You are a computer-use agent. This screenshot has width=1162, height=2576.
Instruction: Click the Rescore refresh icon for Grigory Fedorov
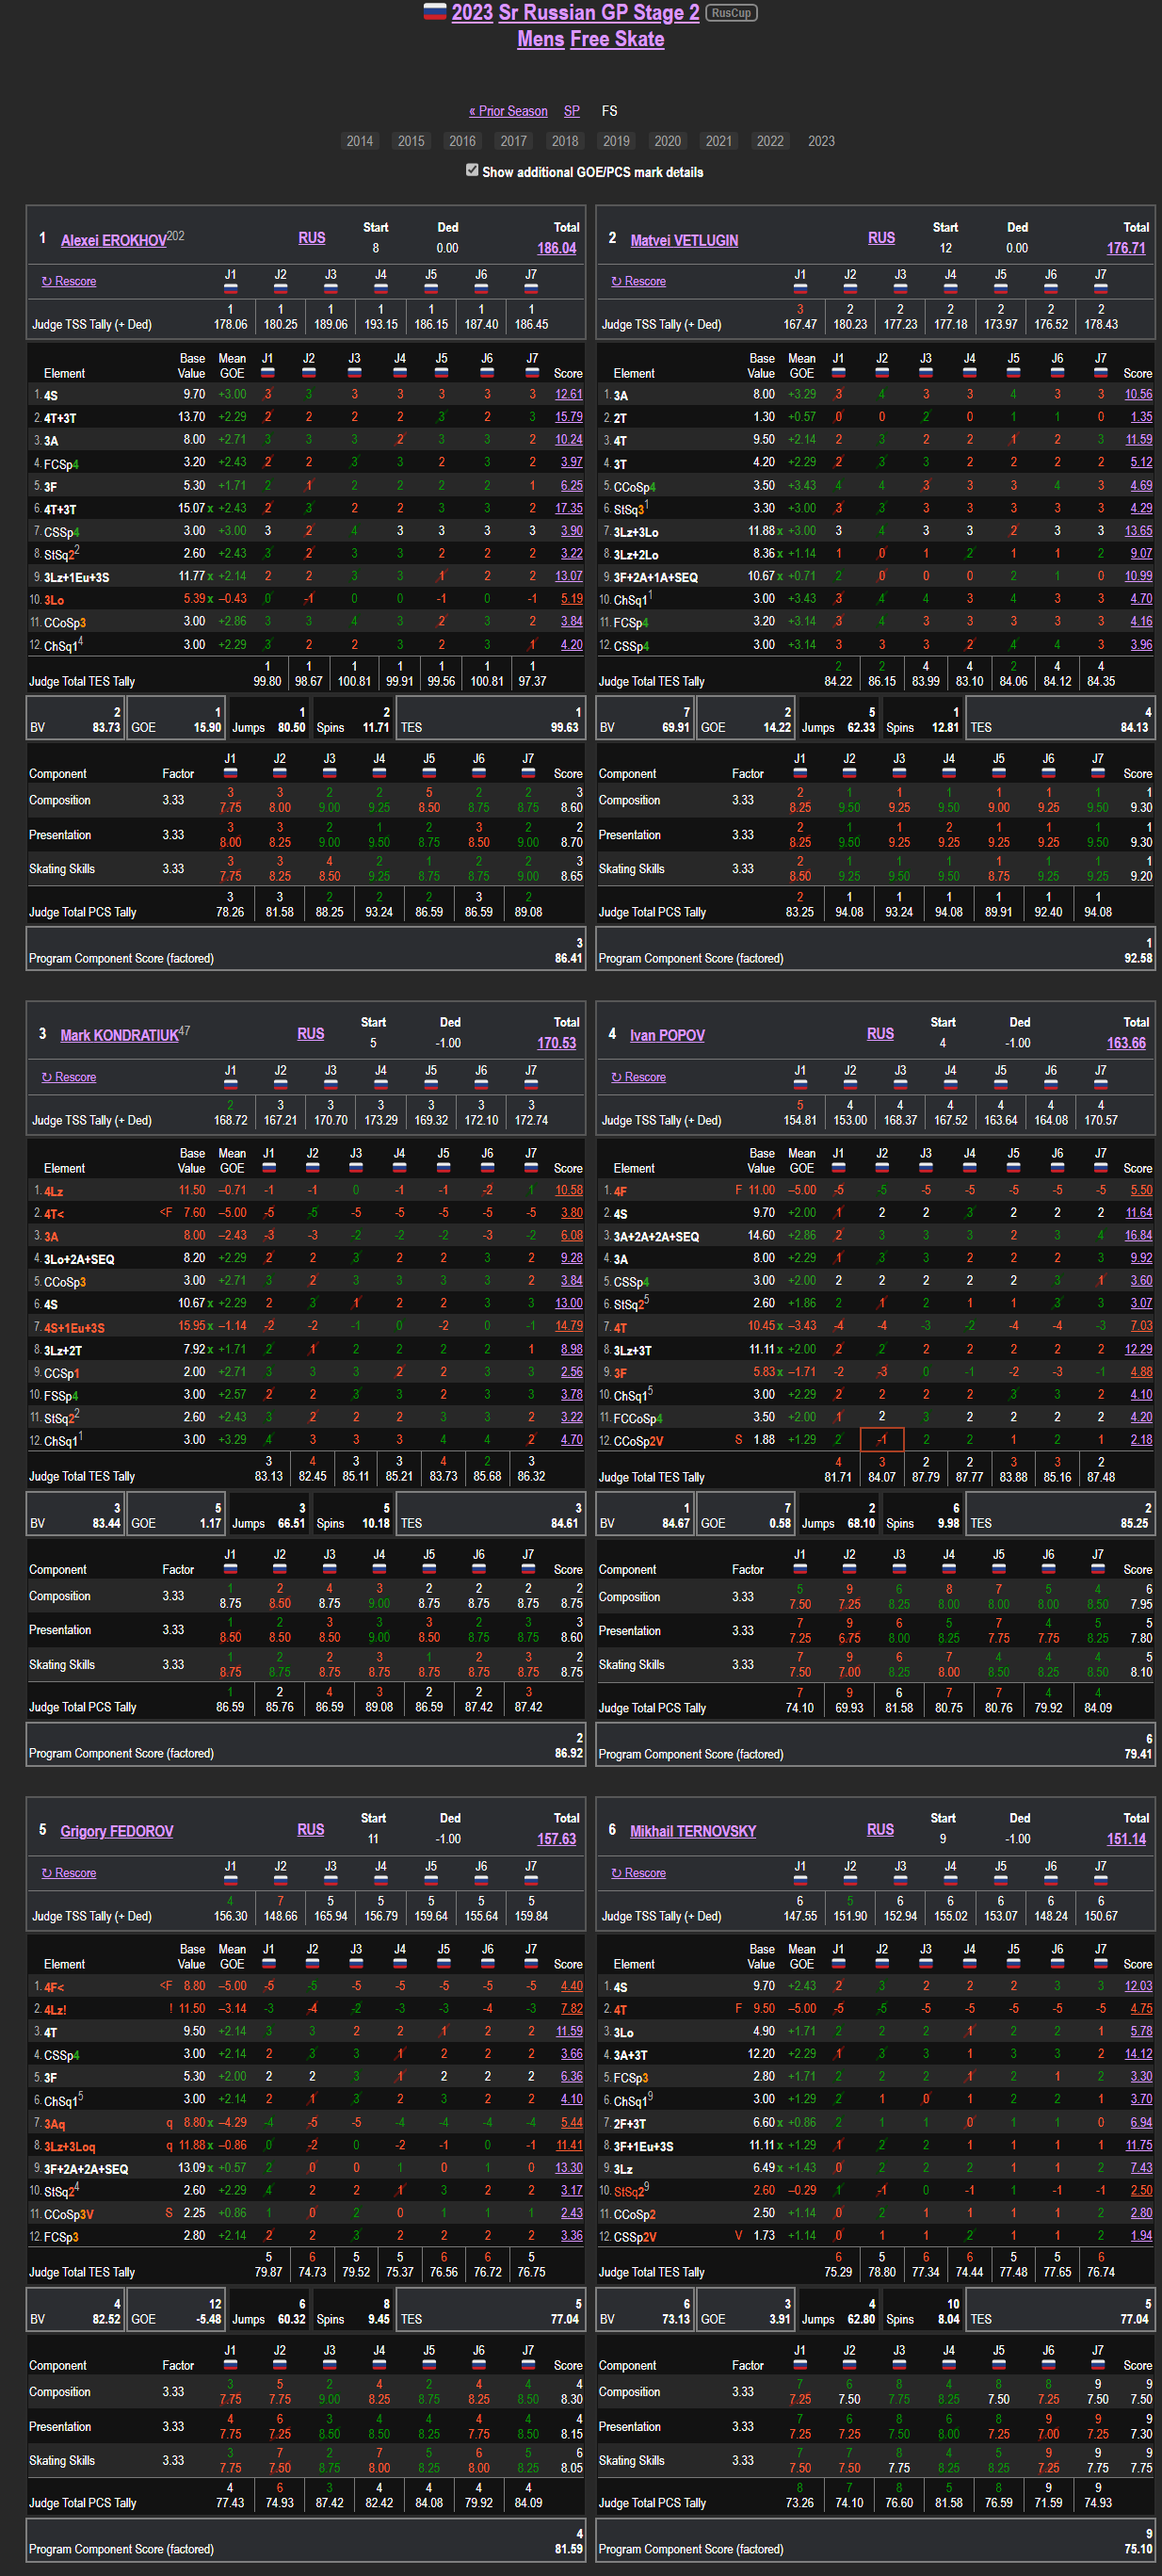tap(46, 1873)
